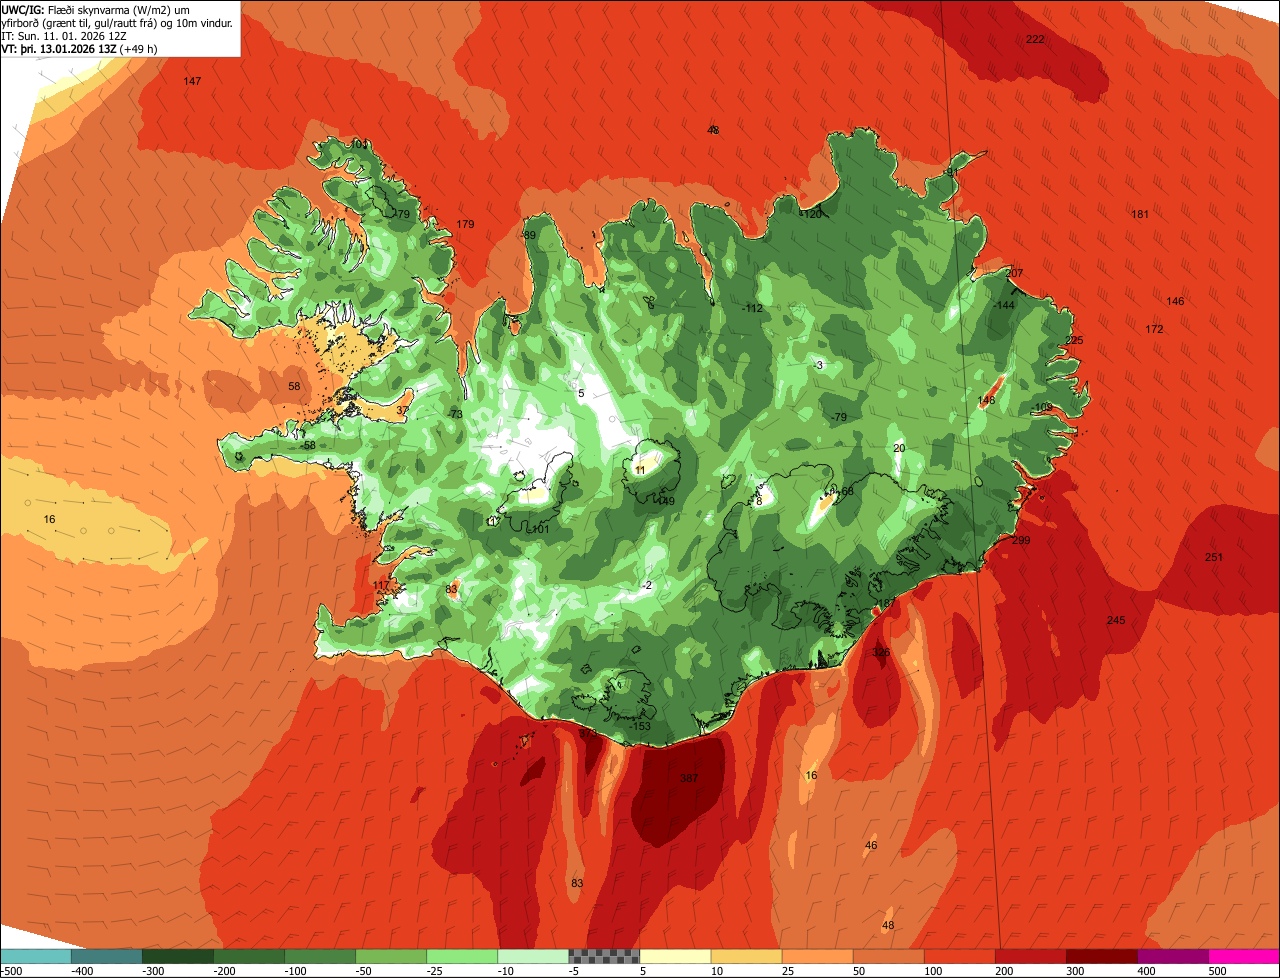The width and height of the screenshot is (1280, 978).
Task: Select the legend swatch between -300 and -200
Action: point(178,956)
